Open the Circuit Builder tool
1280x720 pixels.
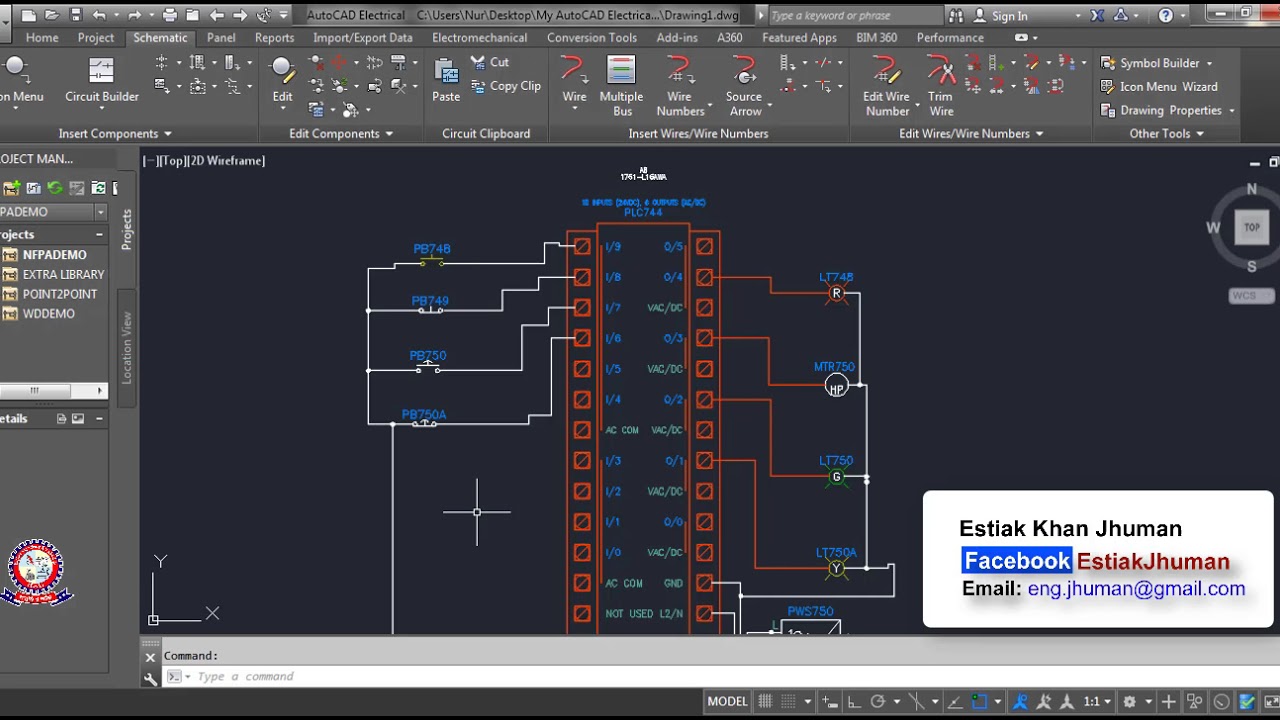point(101,79)
